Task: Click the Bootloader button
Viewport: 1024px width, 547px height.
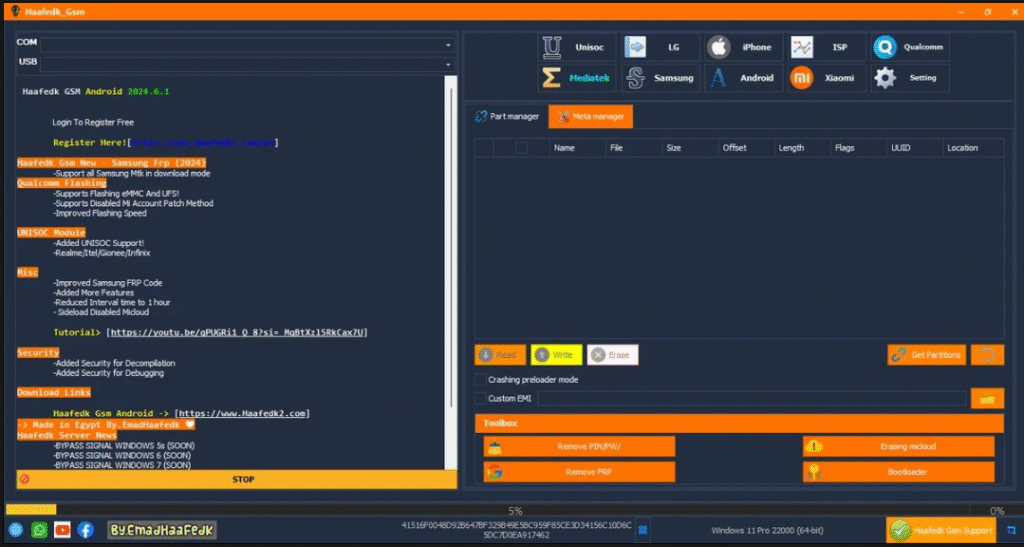Action: pos(899,472)
